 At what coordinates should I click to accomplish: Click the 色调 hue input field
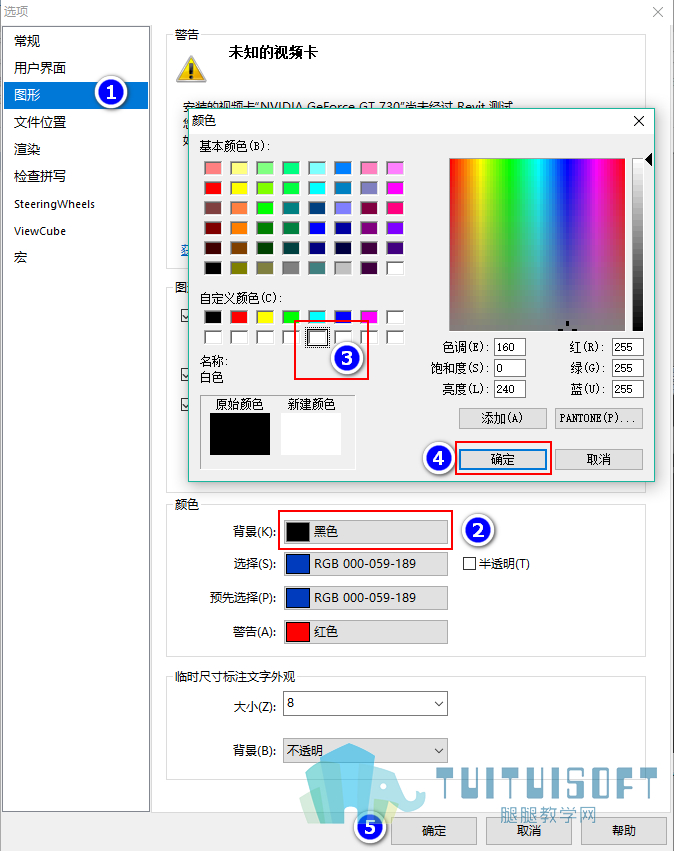coord(510,347)
